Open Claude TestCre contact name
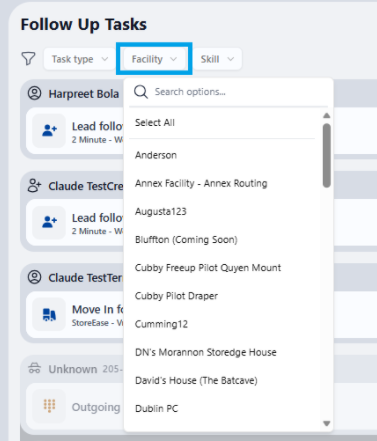 (x=86, y=186)
